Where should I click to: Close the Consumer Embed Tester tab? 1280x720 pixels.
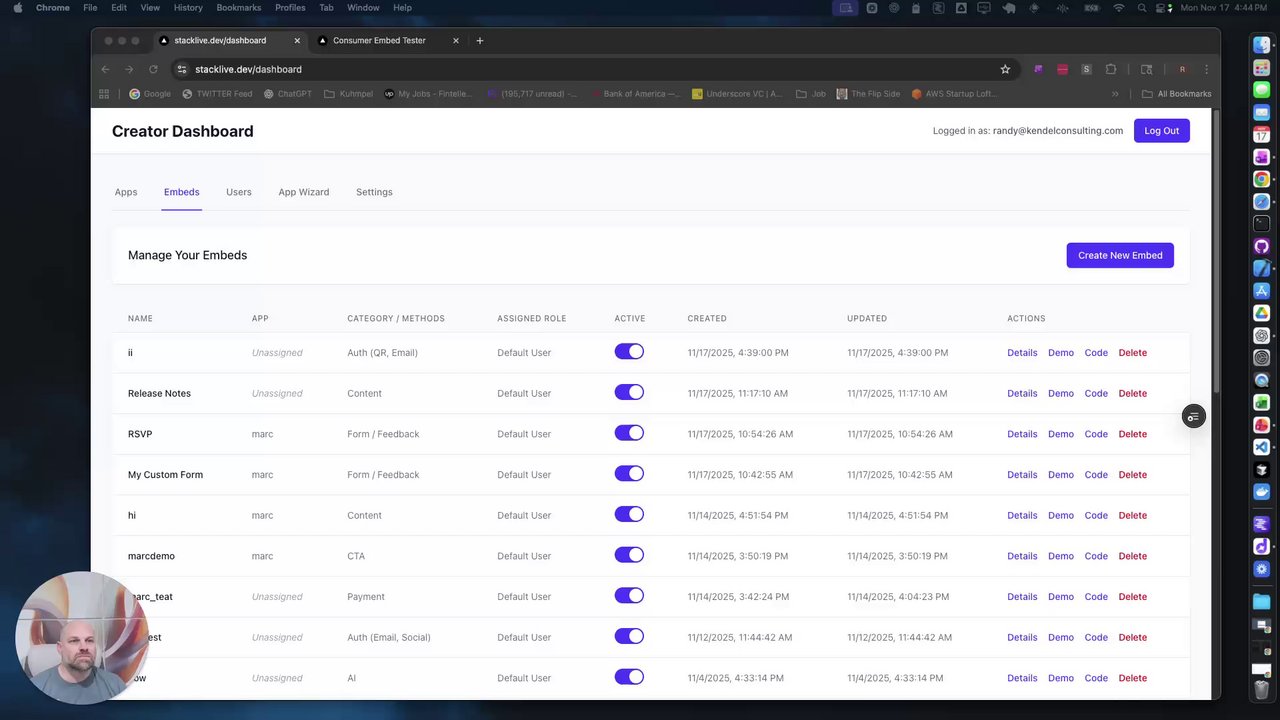pyautogui.click(x=456, y=41)
